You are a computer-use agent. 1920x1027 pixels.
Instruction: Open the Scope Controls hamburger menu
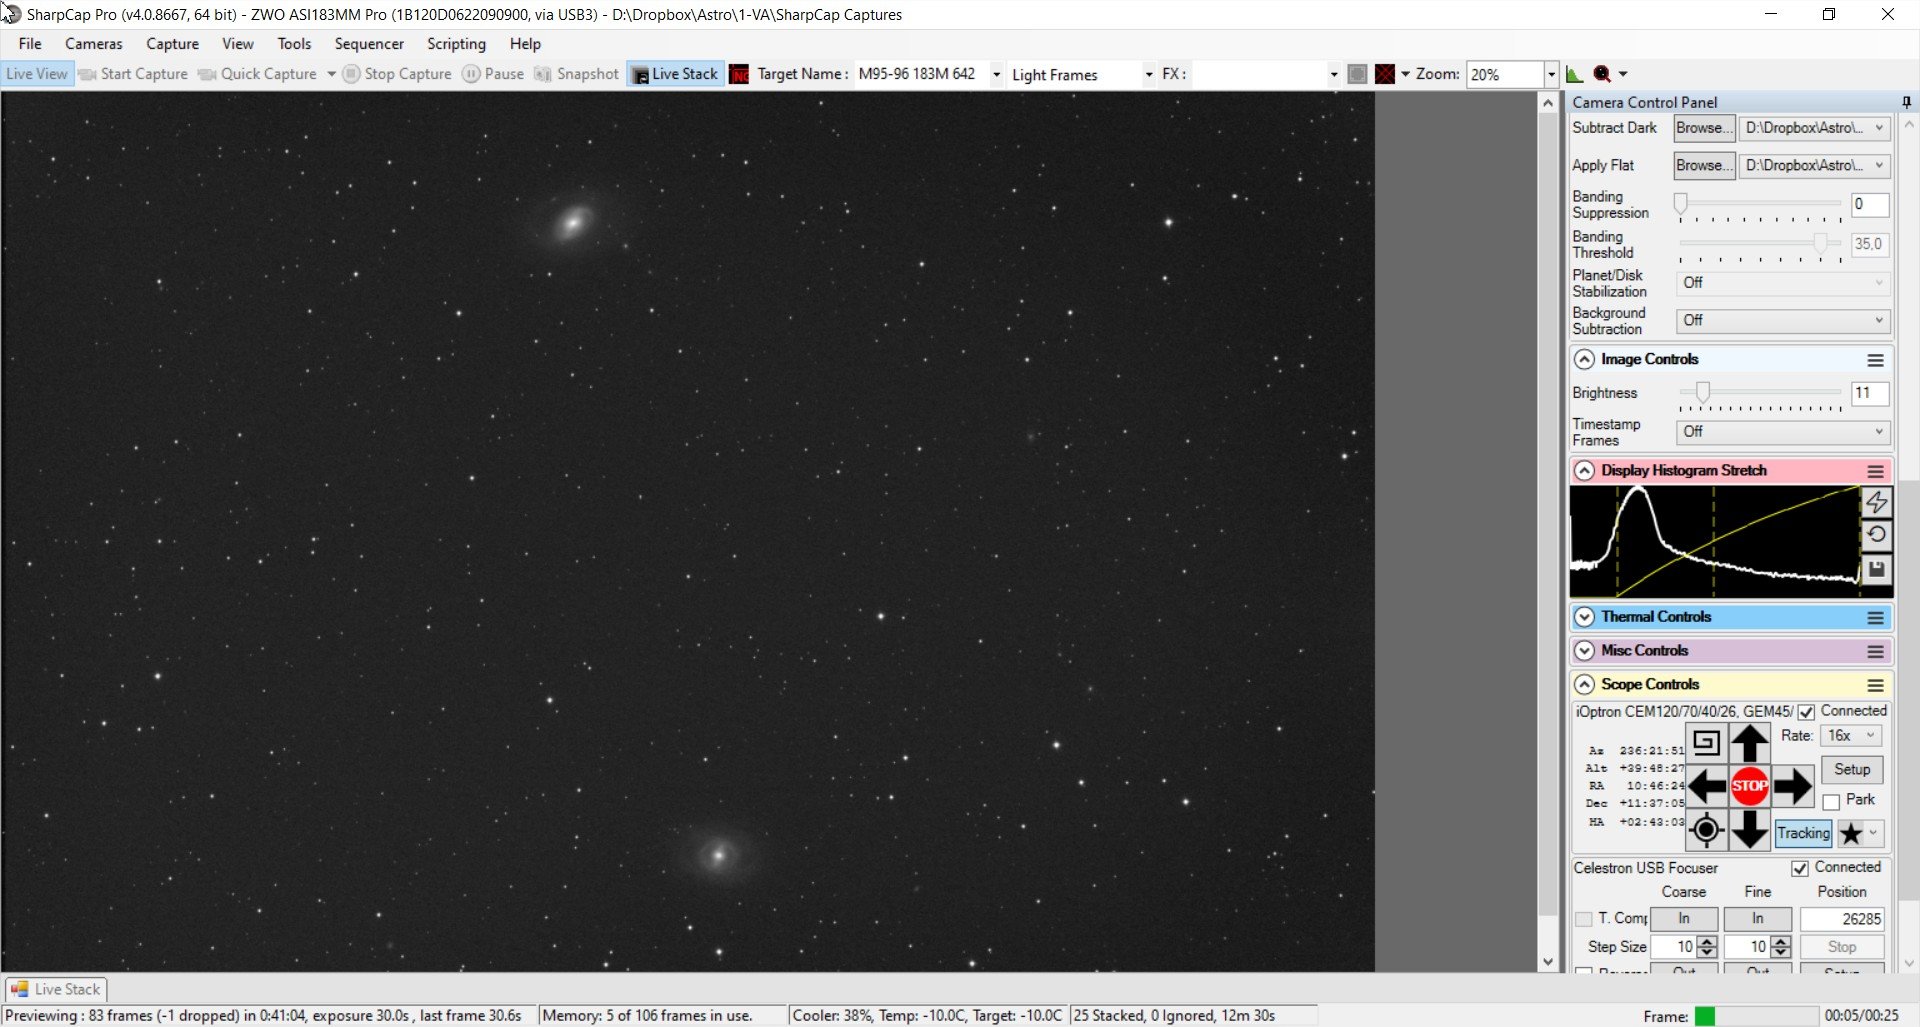click(x=1876, y=685)
